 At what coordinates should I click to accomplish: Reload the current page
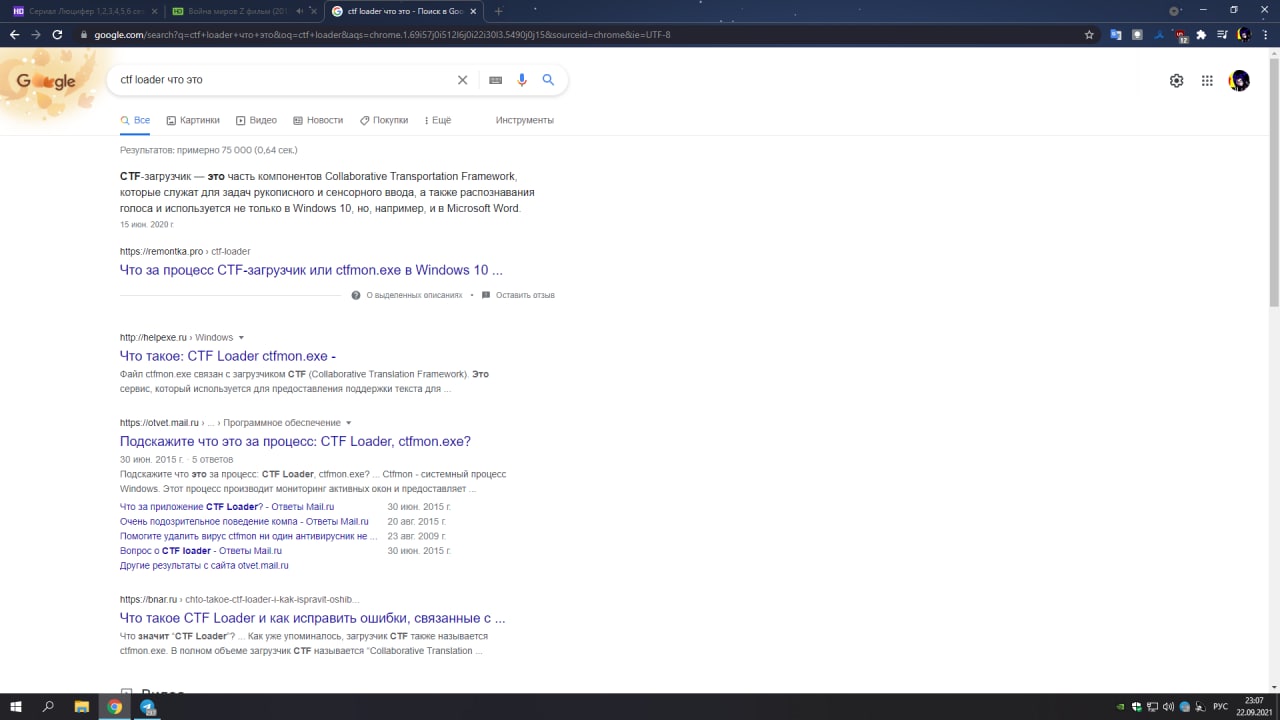[57, 34]
